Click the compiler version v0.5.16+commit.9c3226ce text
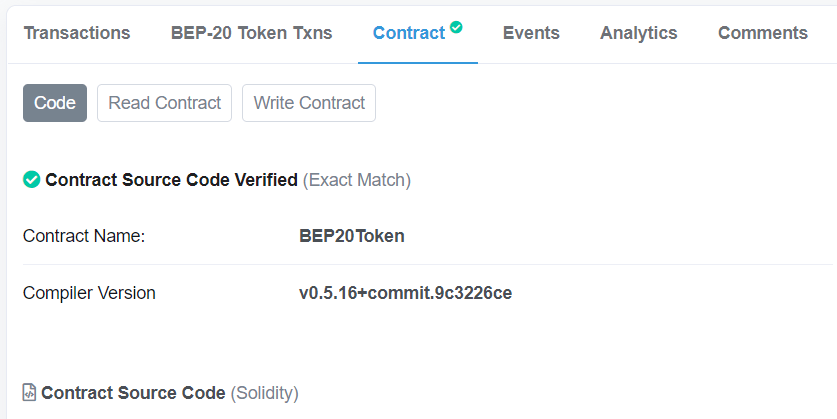Viewport: 837px width, 419px height. pos(406,293)
